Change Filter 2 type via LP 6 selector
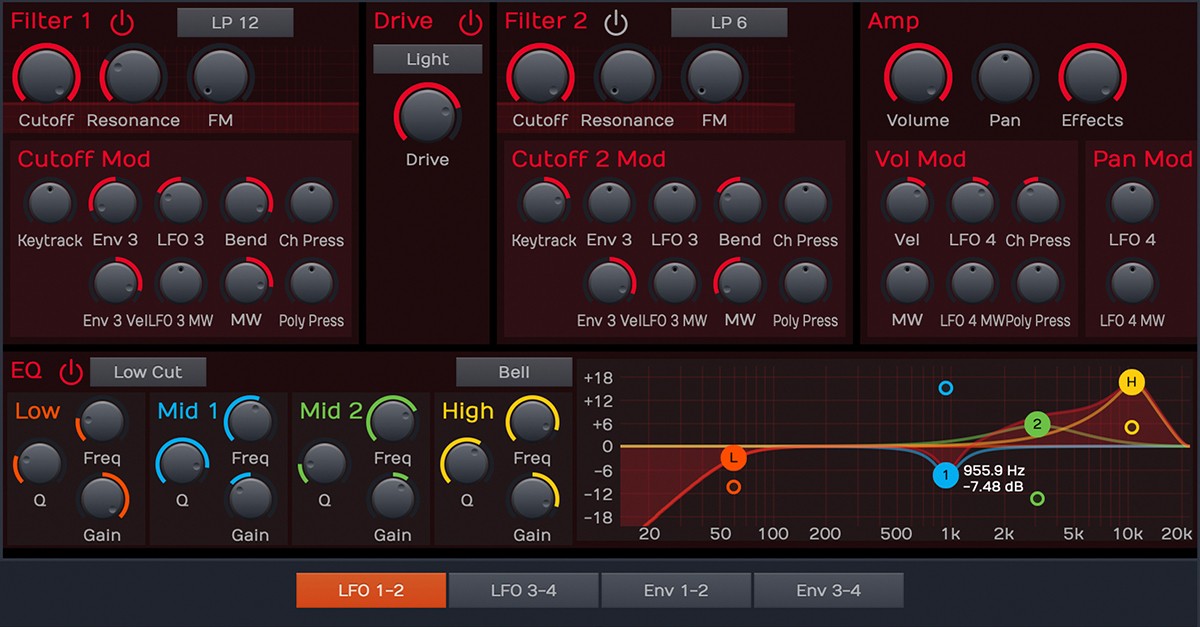 point(727,21)
